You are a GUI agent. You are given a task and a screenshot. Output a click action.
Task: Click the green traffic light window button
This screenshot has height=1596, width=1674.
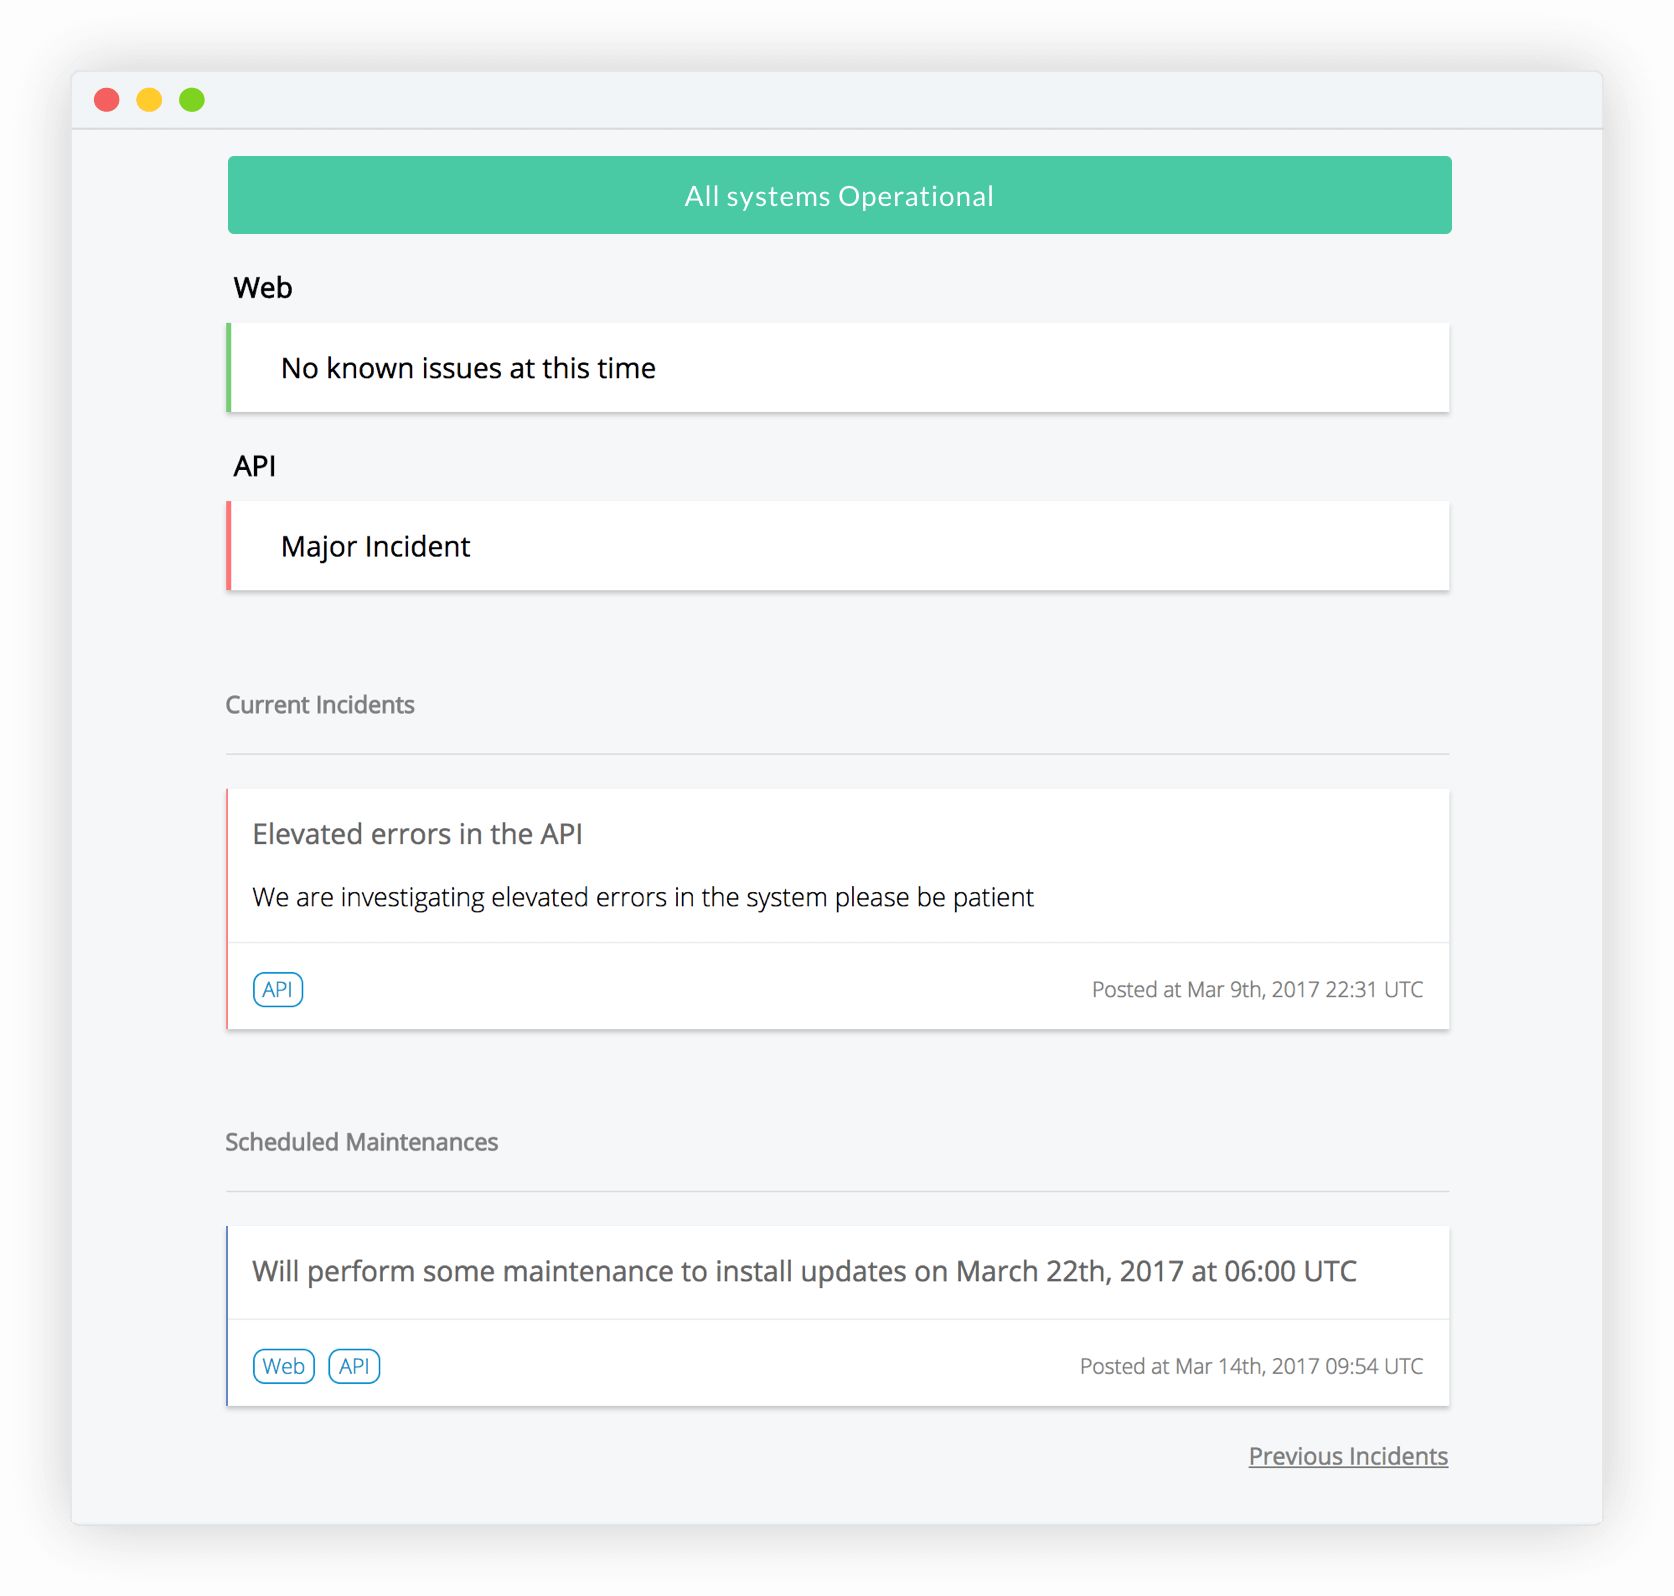191,99
